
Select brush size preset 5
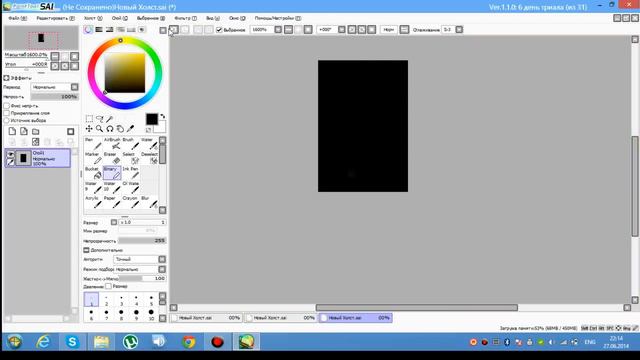(151, 300)
